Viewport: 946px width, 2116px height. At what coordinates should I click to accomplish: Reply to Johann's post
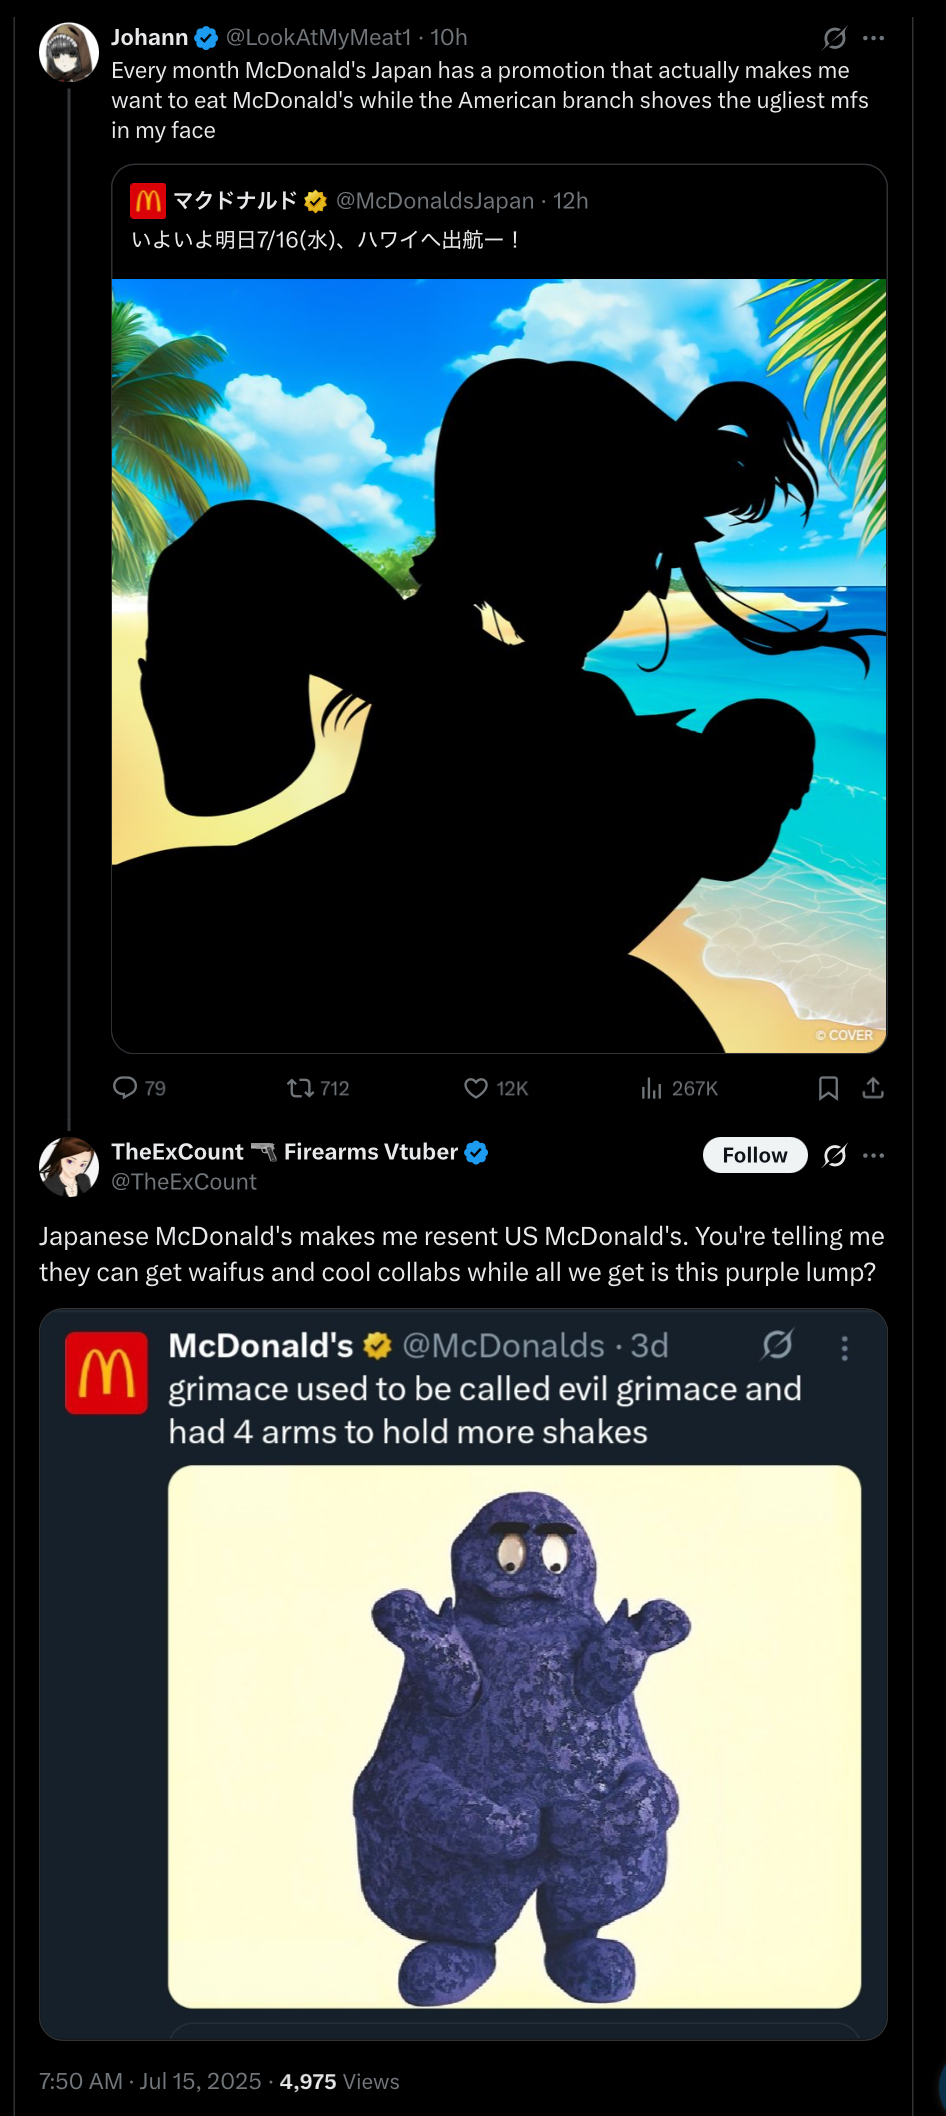tap(125, 1088)
